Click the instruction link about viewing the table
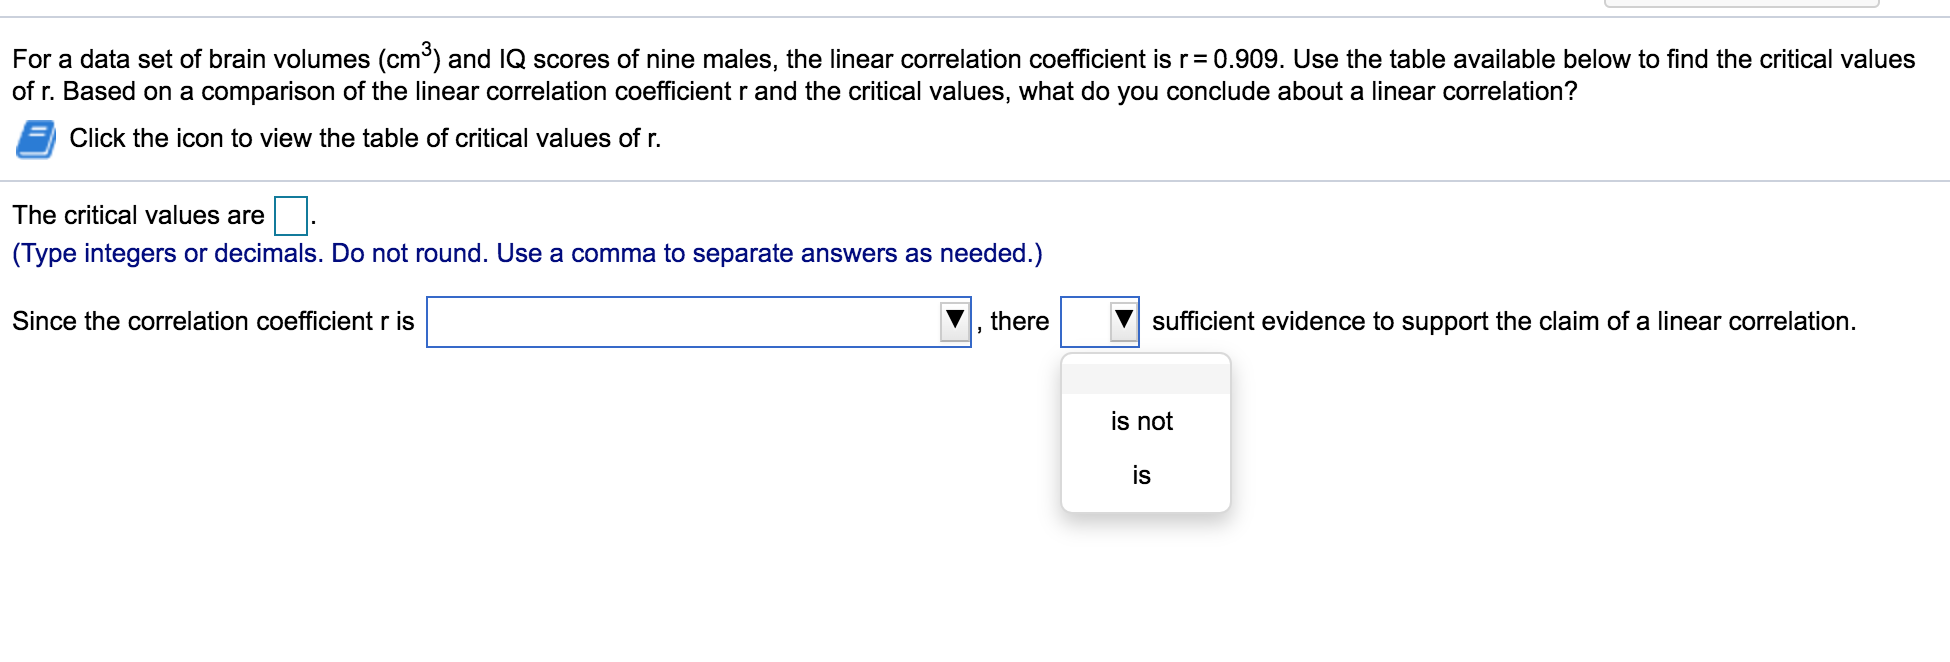 pyautogui.click(x=363, y=138)
